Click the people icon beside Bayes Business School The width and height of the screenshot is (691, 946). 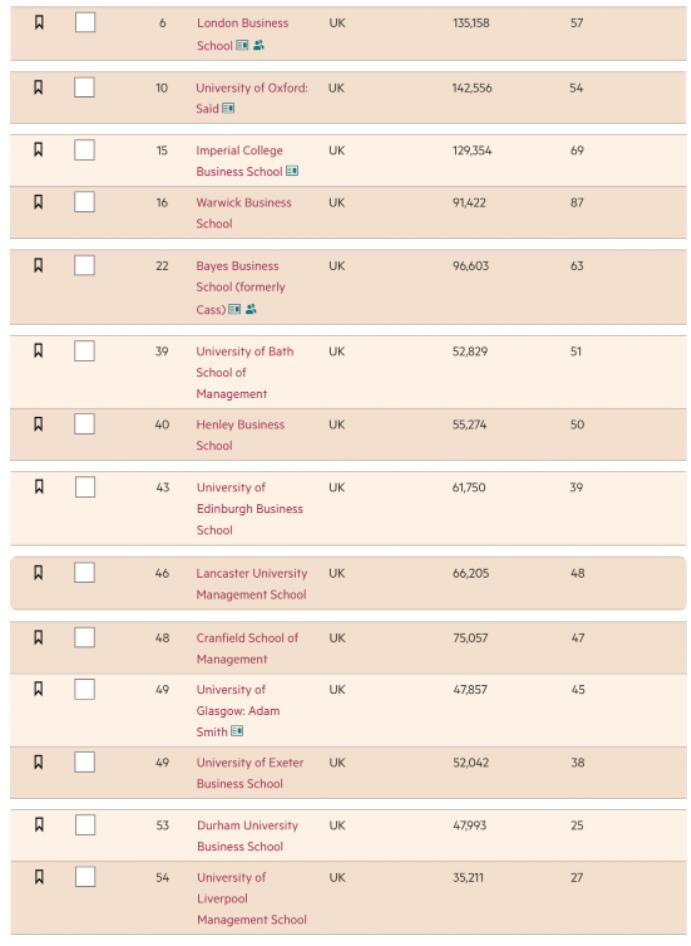coord(251,309)
